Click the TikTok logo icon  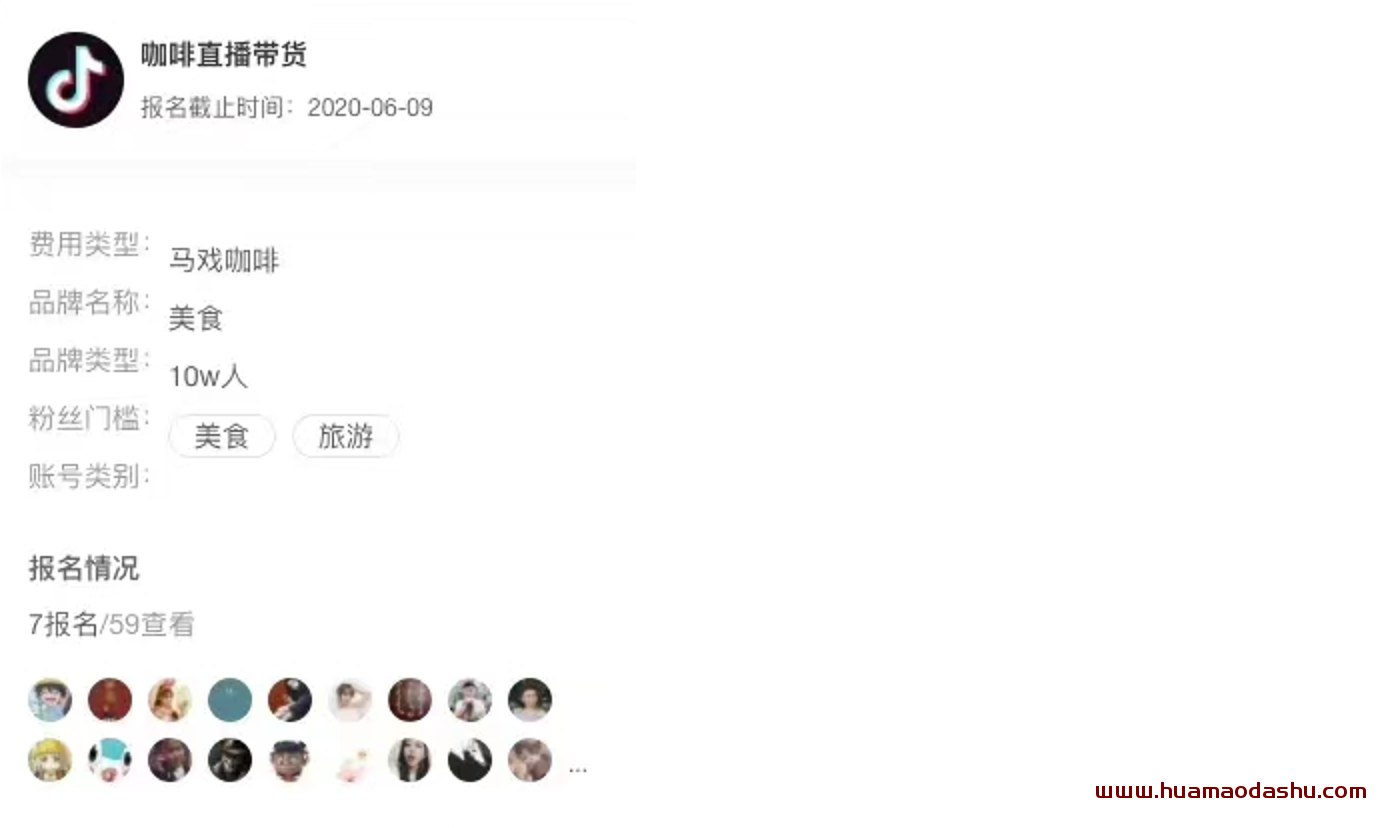[76, 80]
